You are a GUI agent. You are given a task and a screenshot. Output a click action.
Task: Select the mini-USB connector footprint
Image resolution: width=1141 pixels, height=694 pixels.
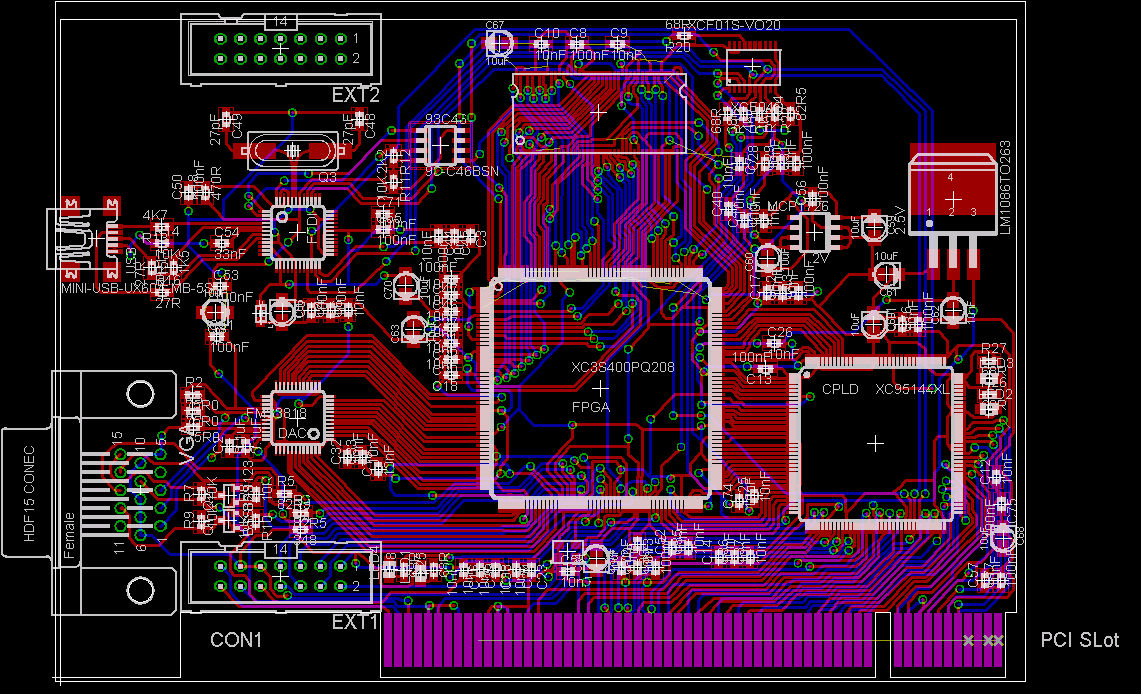(84, 238)
